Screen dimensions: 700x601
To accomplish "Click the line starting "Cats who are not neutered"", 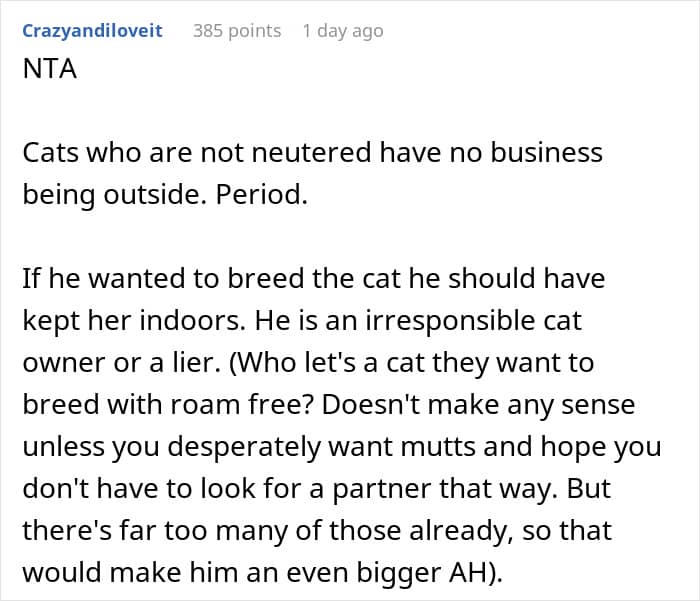I will coord(312,153).
